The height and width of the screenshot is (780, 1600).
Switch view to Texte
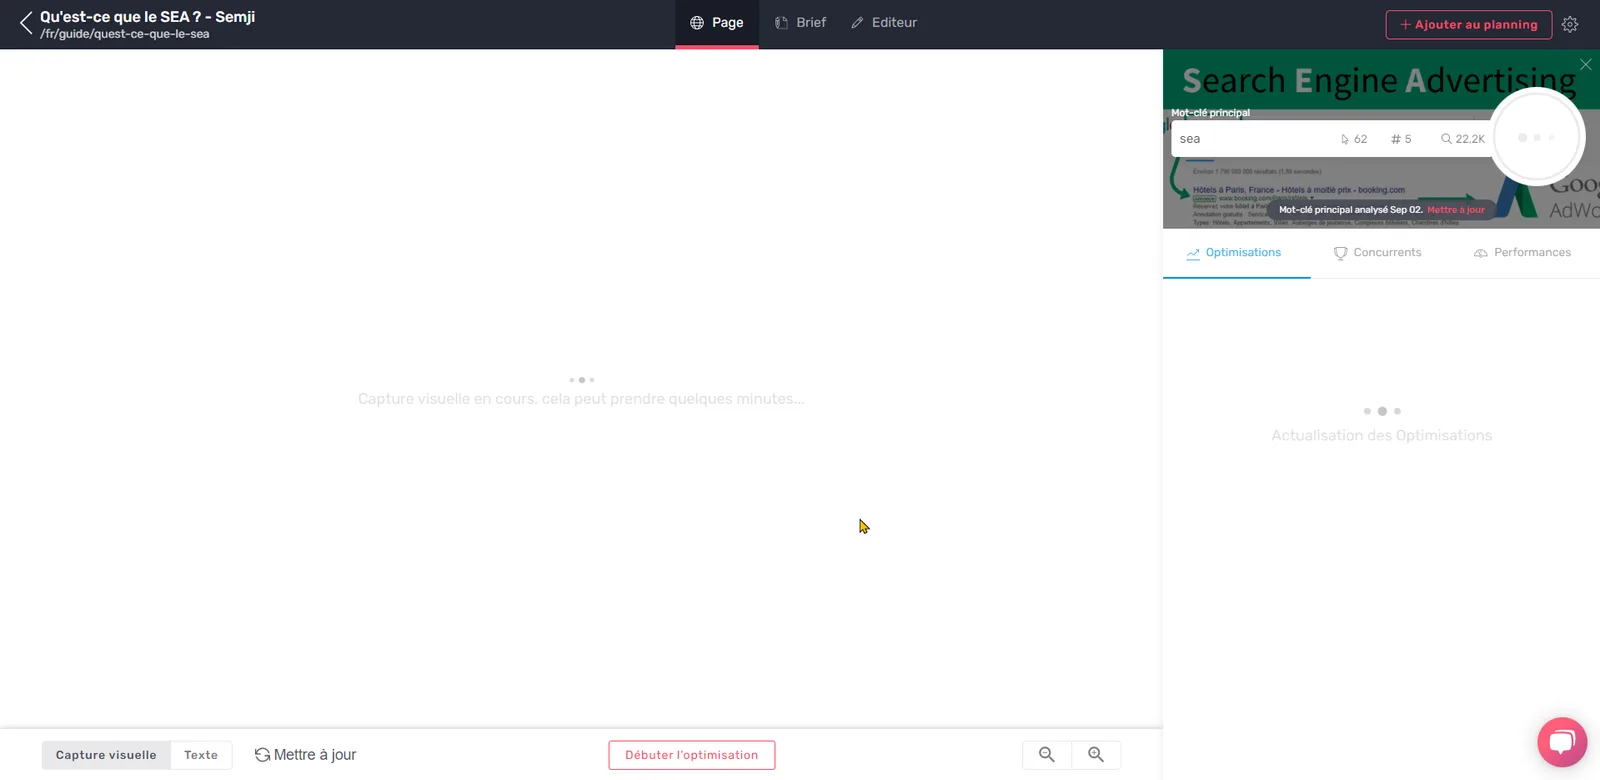tap(201, 755)
